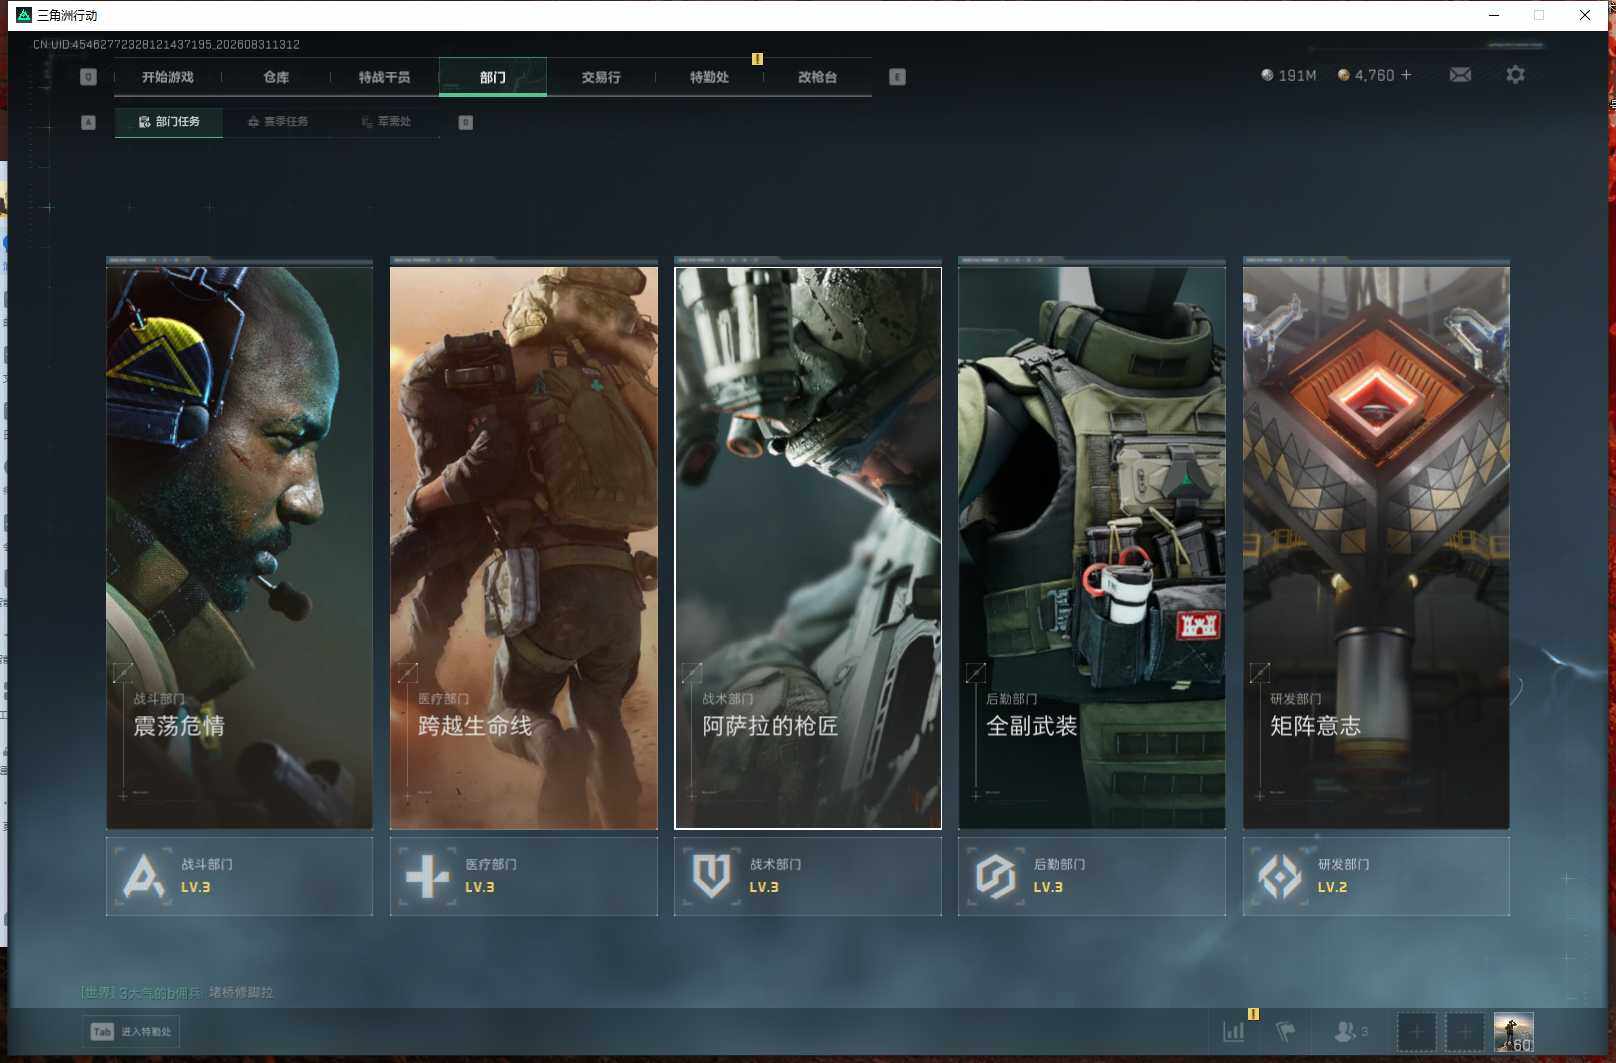Click the 医疗部门 LV.3 level panel

(523, 876)
